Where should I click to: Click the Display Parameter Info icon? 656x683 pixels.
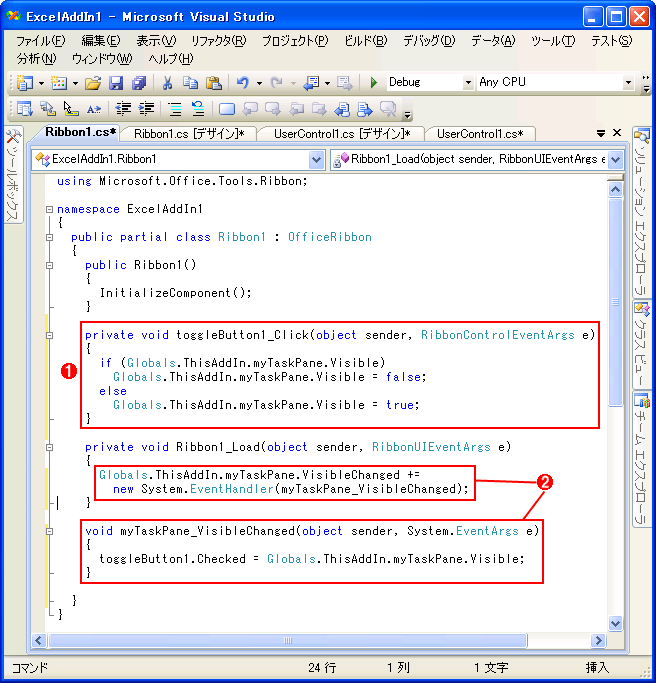[x=47, y=109]
